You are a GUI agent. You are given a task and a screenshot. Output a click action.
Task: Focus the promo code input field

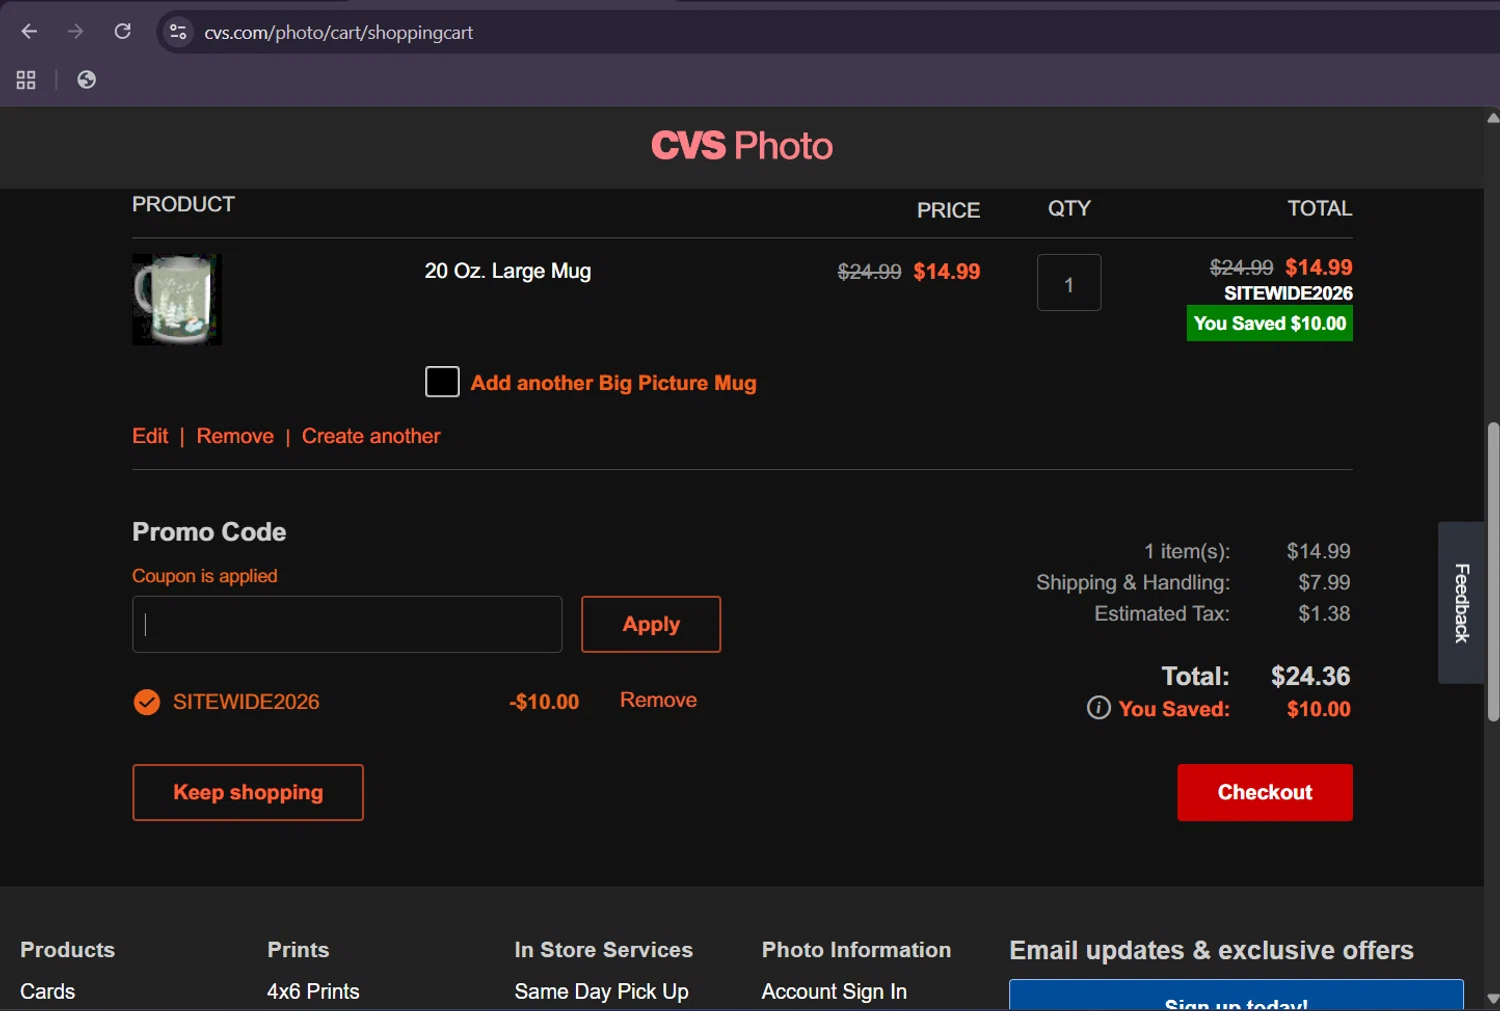pyautogui.click(x=347, y=624)
